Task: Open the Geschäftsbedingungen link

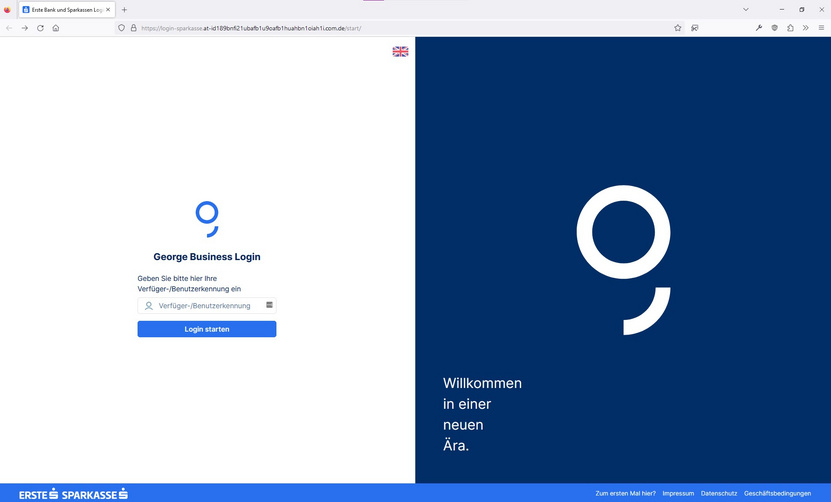Action: (x=777, y=494)
